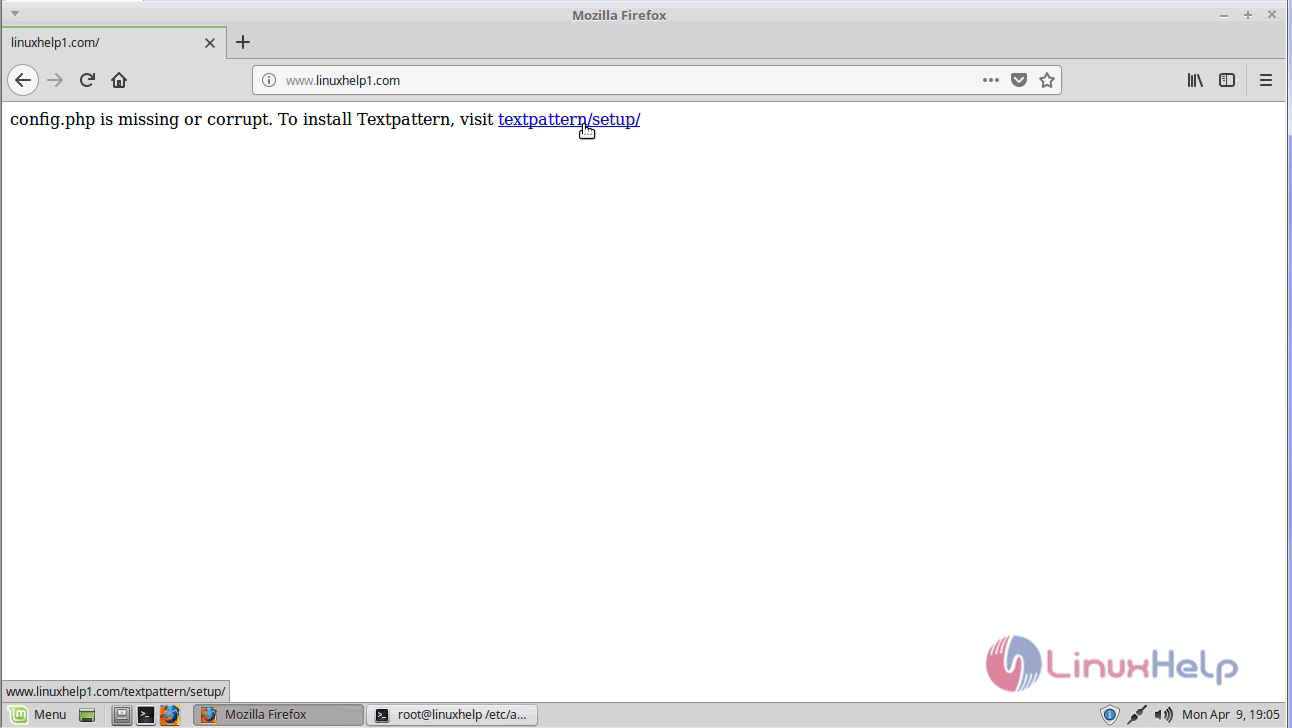
Task: Bookmark this page with the star
Action: point(1047,80)
